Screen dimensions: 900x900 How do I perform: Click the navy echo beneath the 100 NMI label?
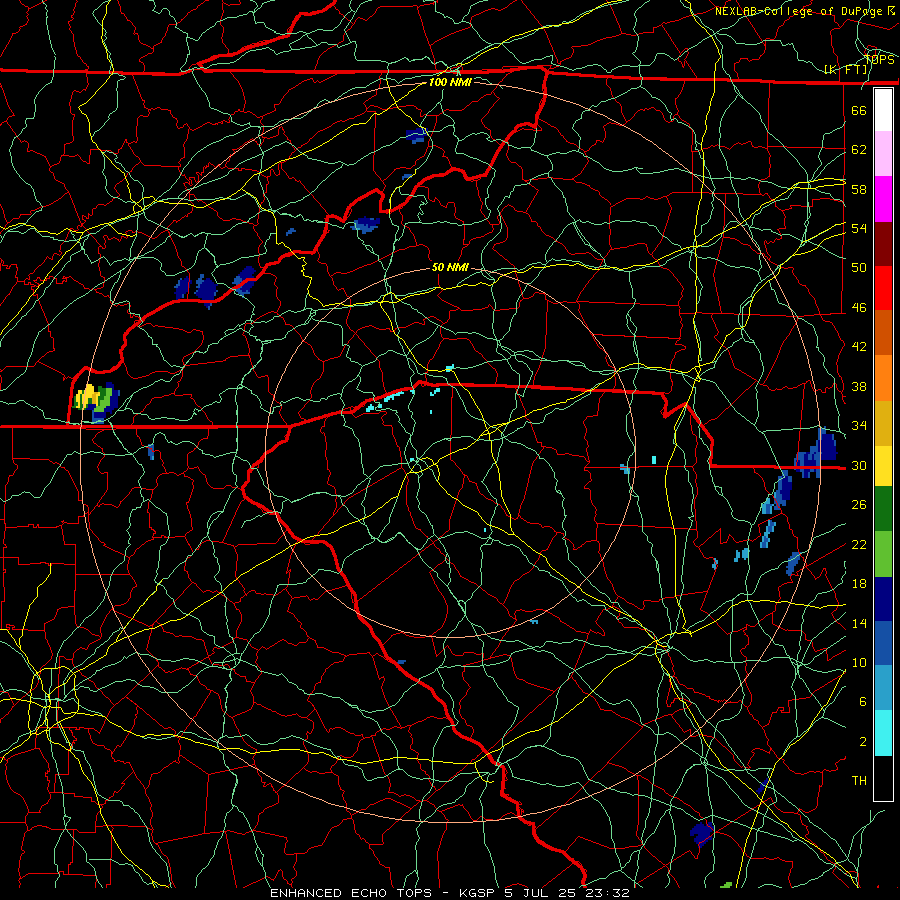(x=416, y=135)
